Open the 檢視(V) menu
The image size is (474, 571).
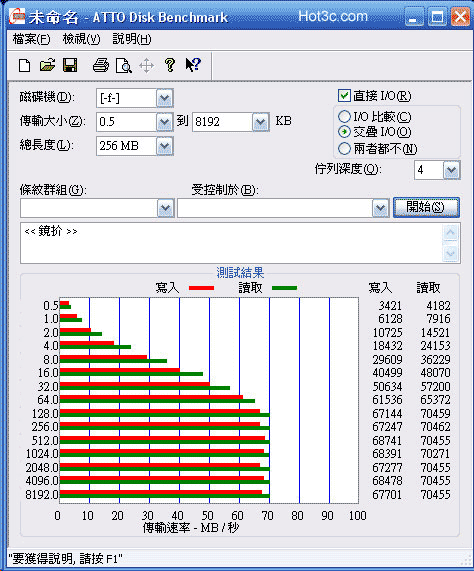coord(81,39)
